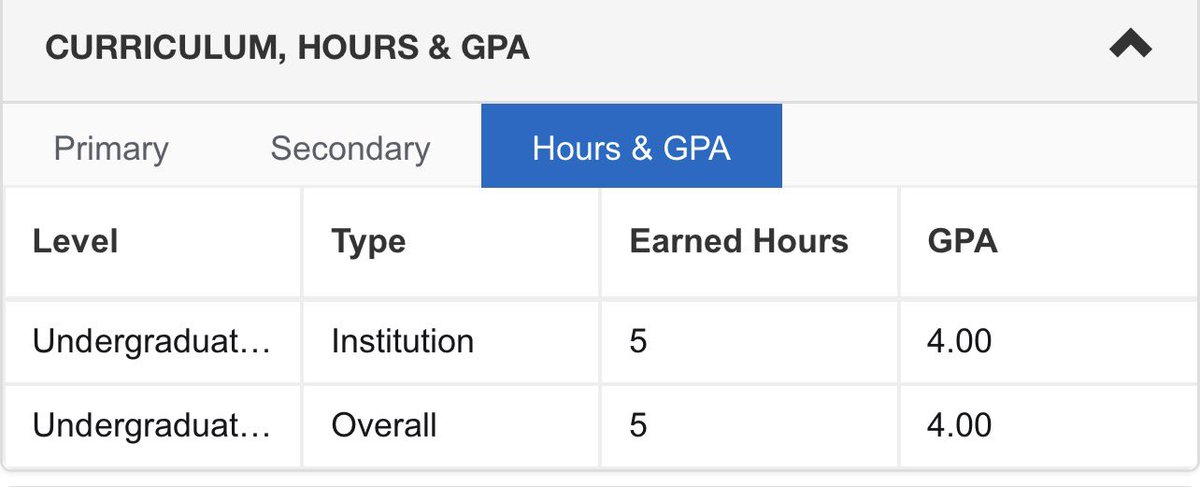
Task: Click the Institution row earned hours value
Action: coord(638,342)
